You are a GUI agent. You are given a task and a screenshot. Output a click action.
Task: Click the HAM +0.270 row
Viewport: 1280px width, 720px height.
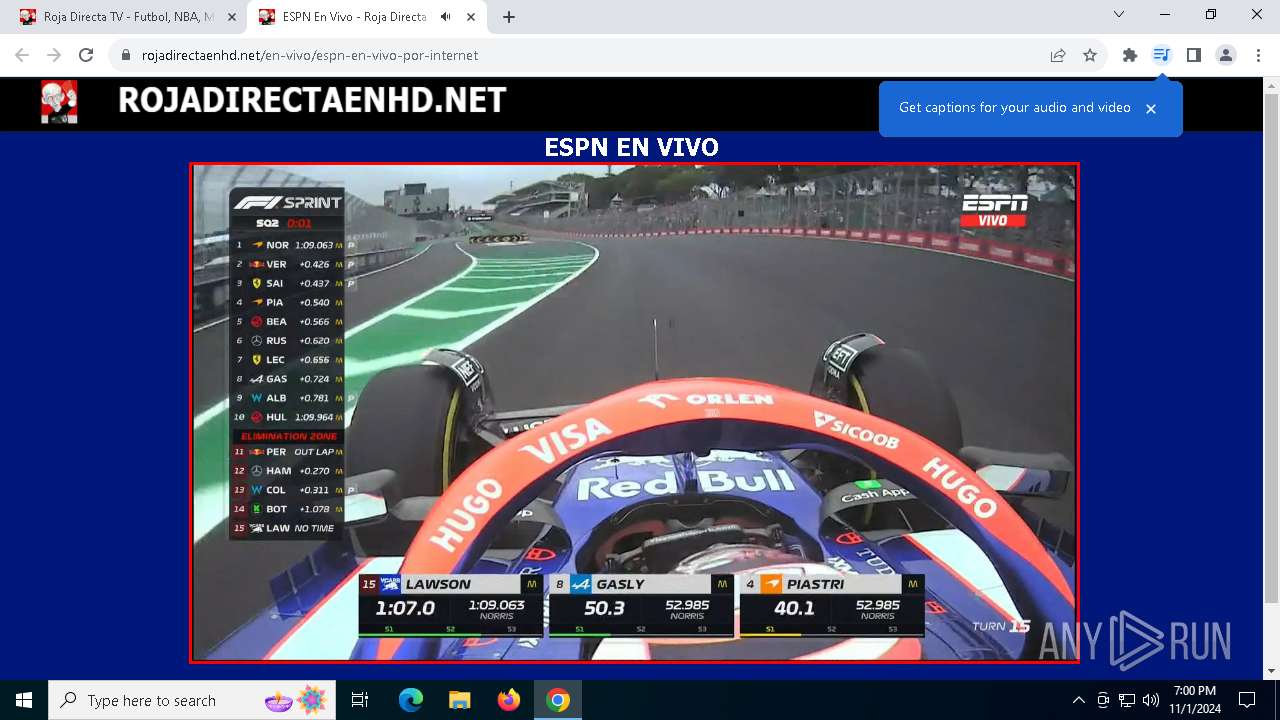coord(288,471)
